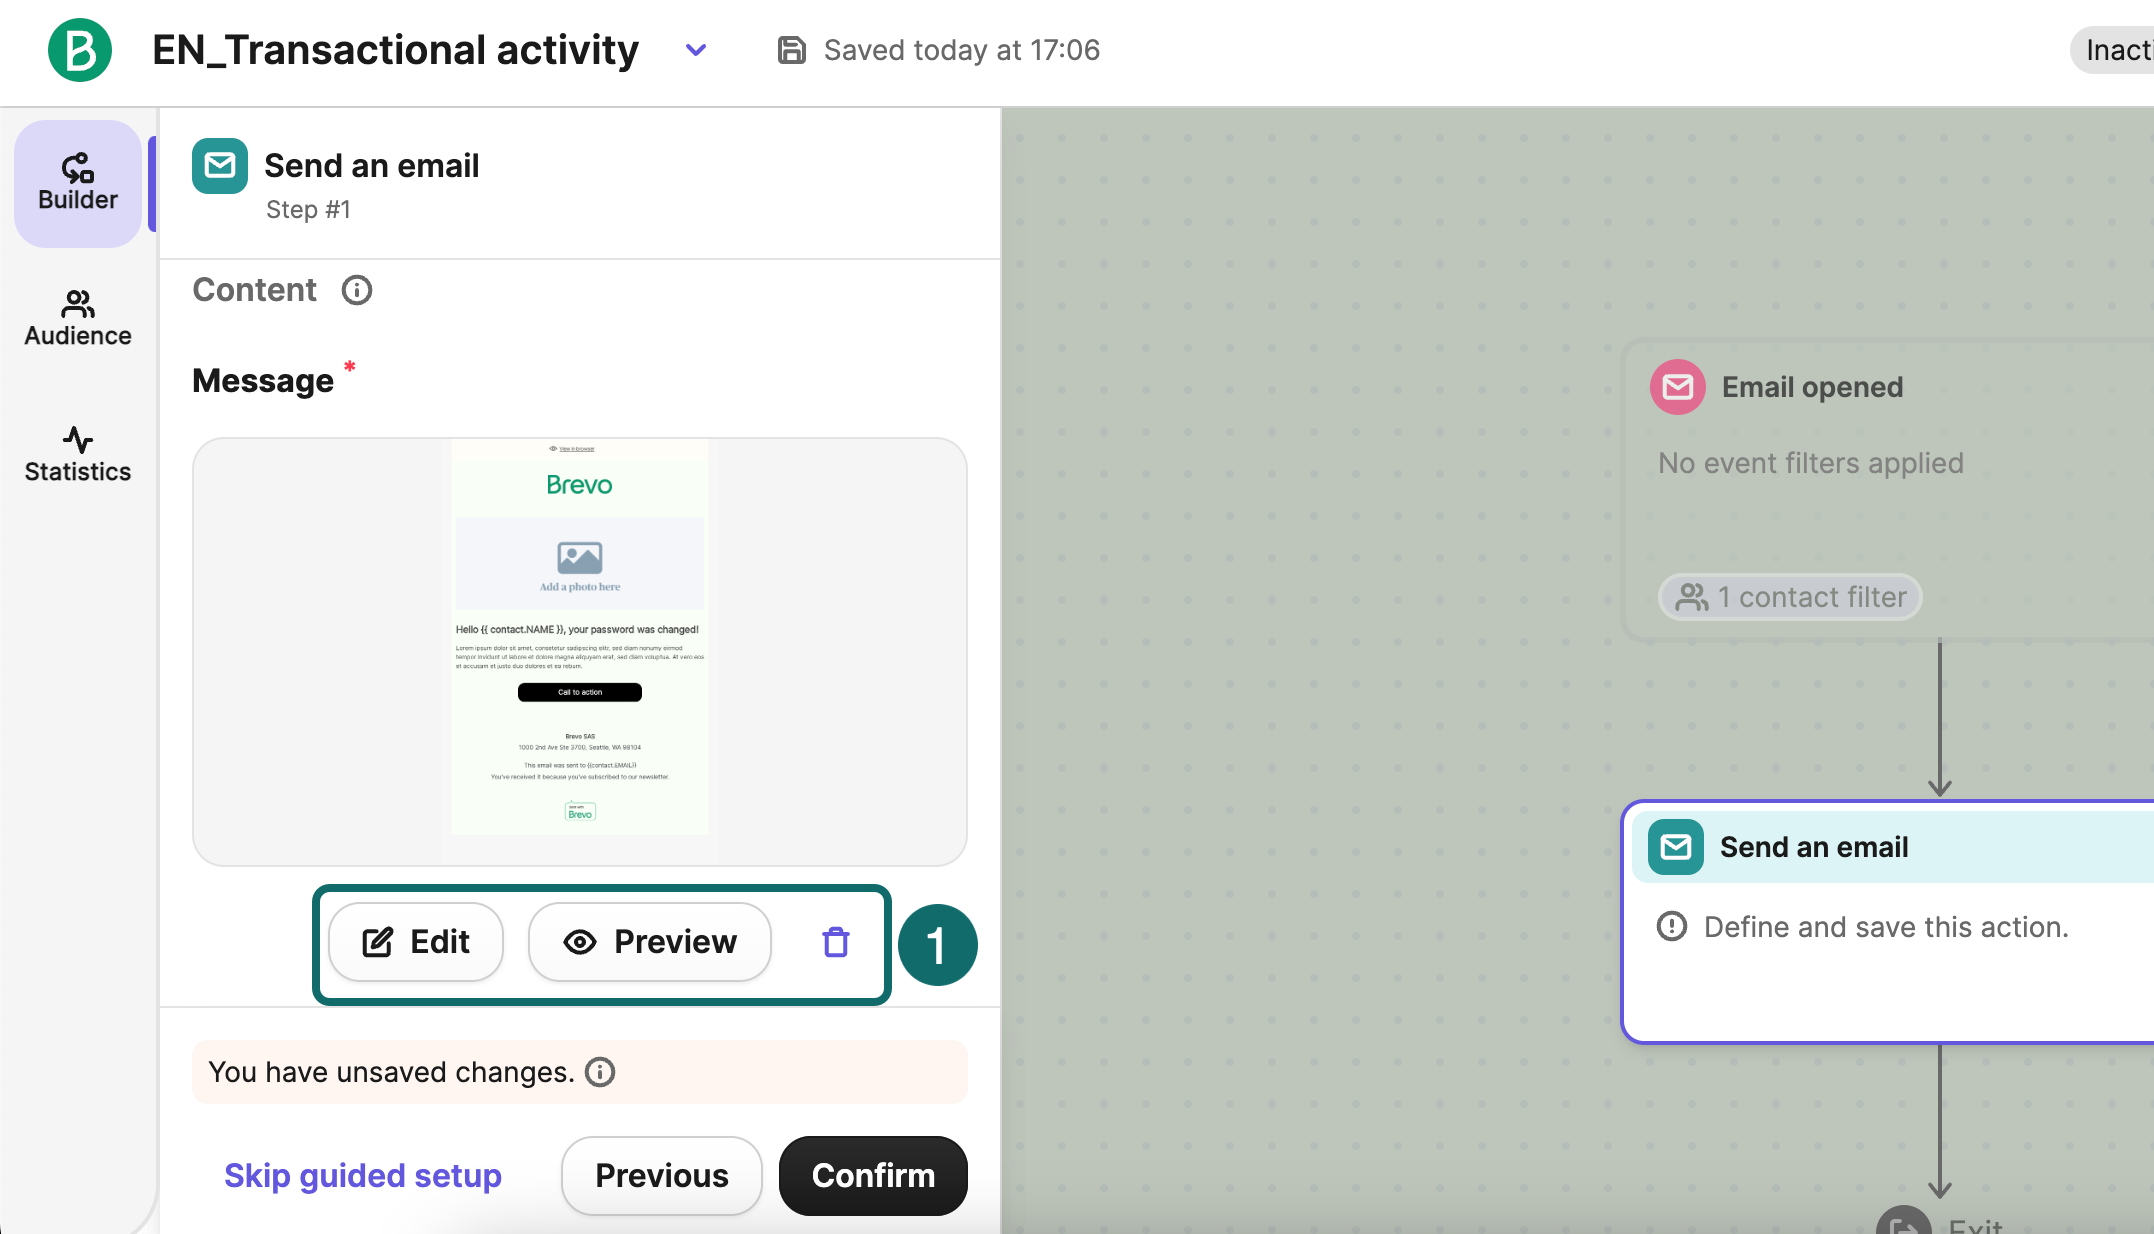This screenshot has height=1234, width=2154.
Task: Click the Edit message button
Action: [416, 942]
